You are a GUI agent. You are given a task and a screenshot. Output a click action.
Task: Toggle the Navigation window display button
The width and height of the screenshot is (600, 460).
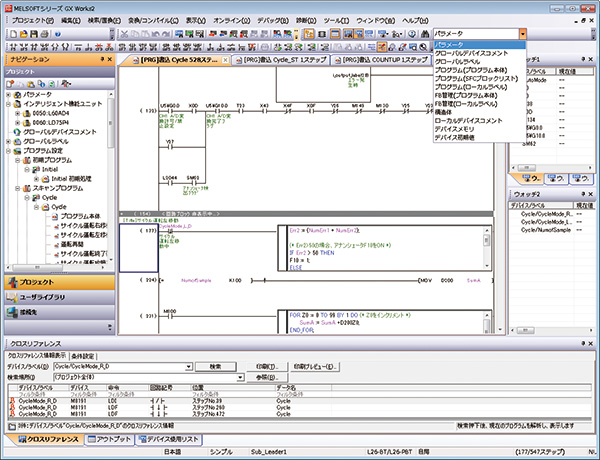309,34
